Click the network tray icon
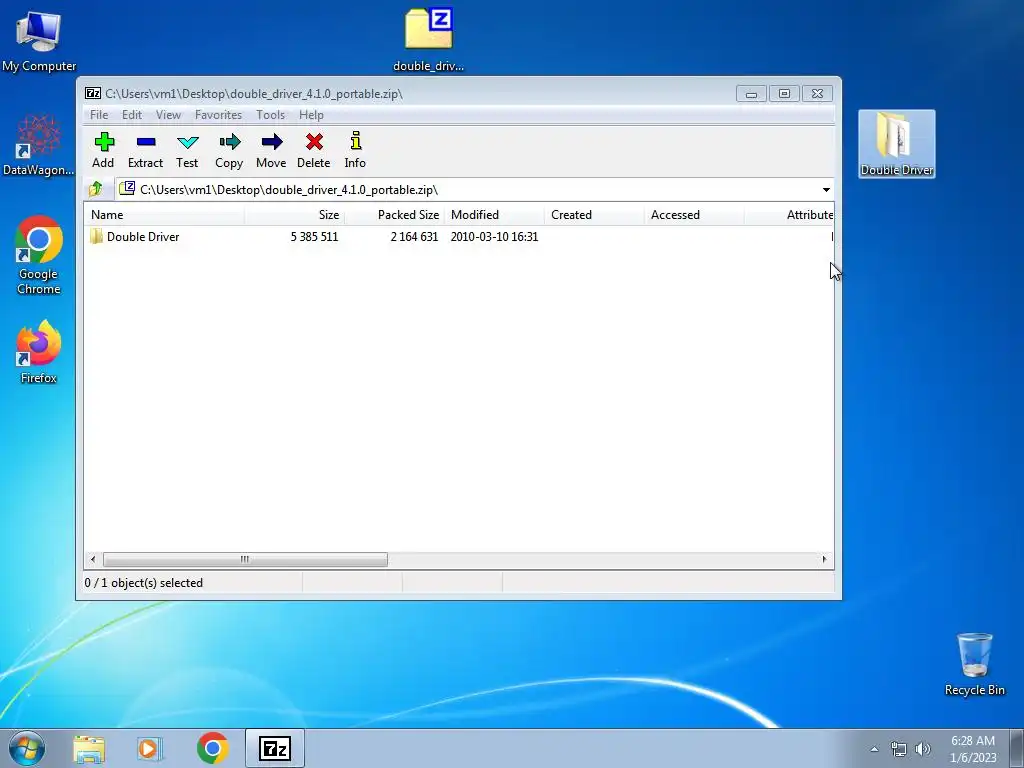This screenshot has height=768, width=1024. 899,749
